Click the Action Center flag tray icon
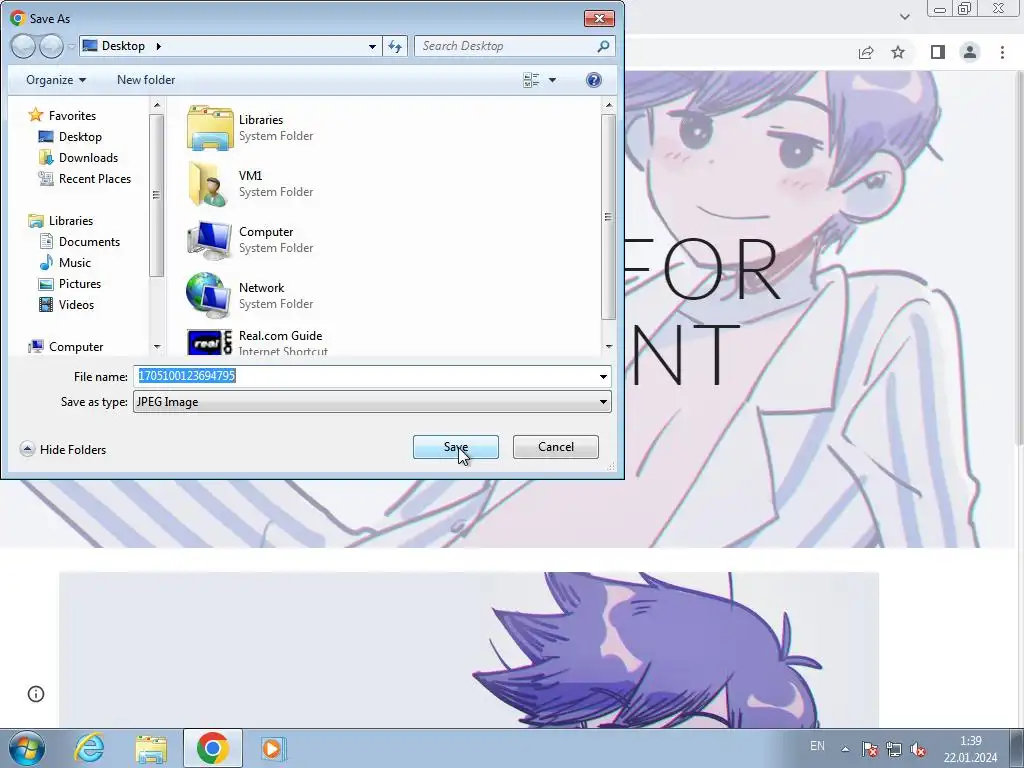The image size is (1024, 768). (869, 749)
